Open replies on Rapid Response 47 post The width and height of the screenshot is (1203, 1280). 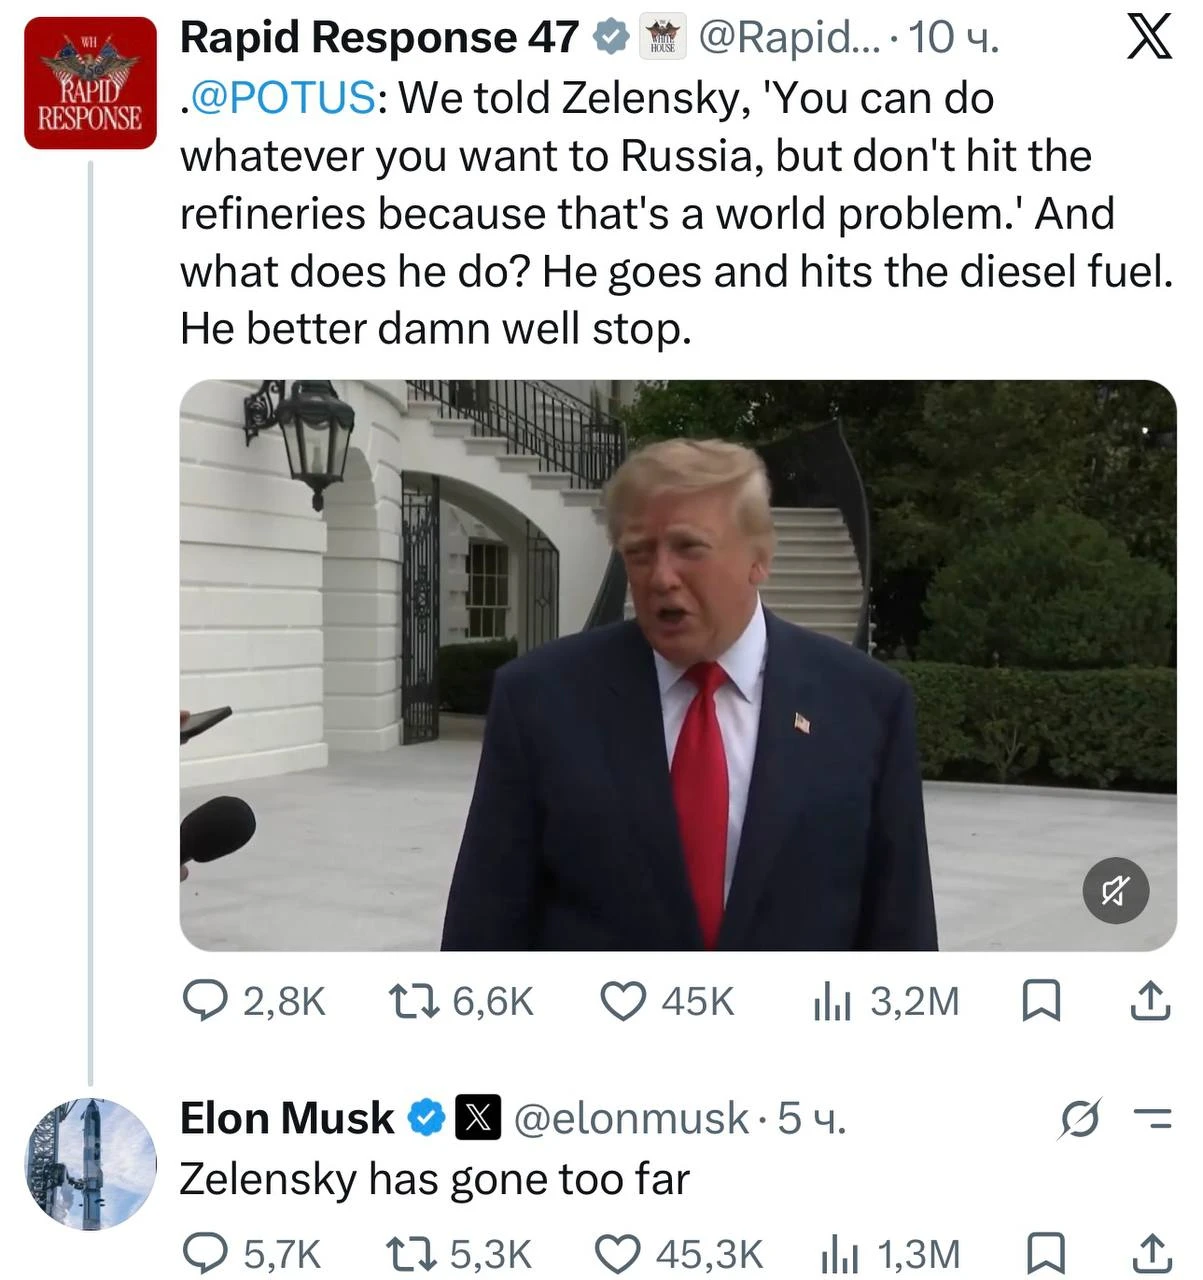tap(254, 1001)
